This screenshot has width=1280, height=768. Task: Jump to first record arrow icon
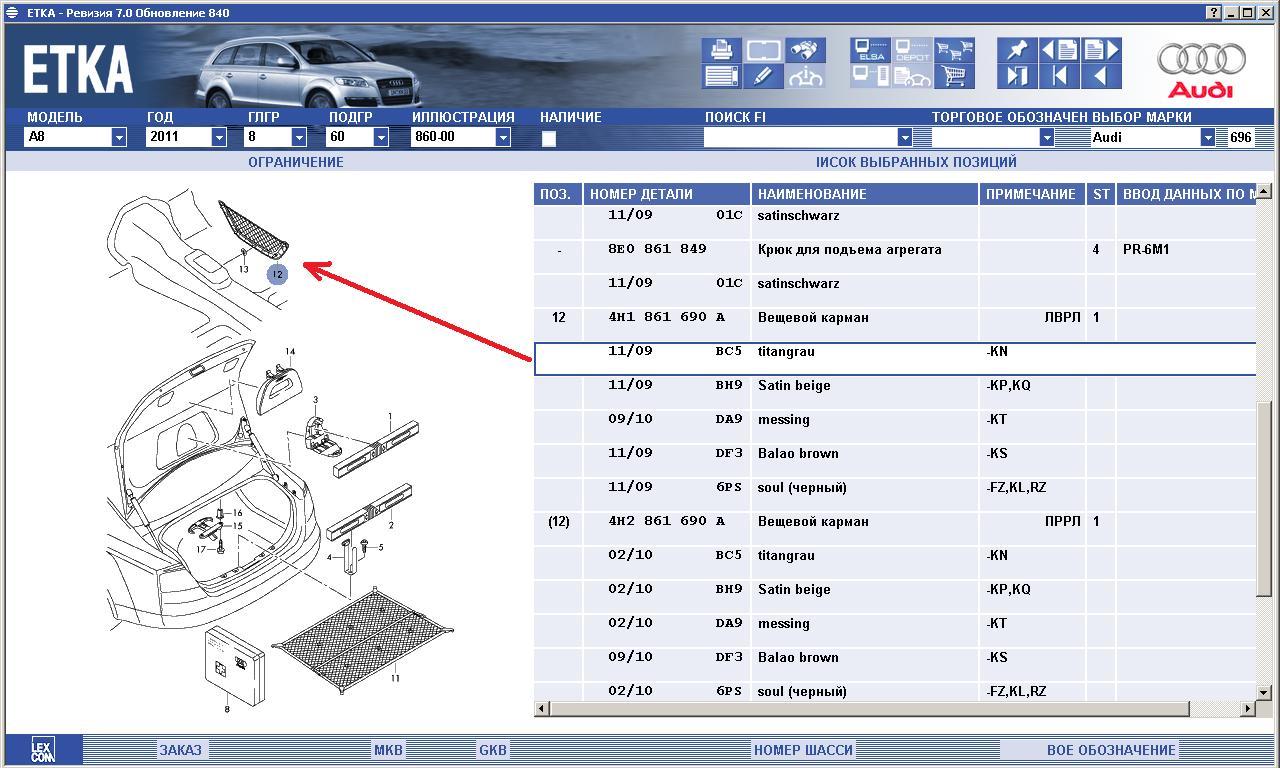click(1059, 76)
